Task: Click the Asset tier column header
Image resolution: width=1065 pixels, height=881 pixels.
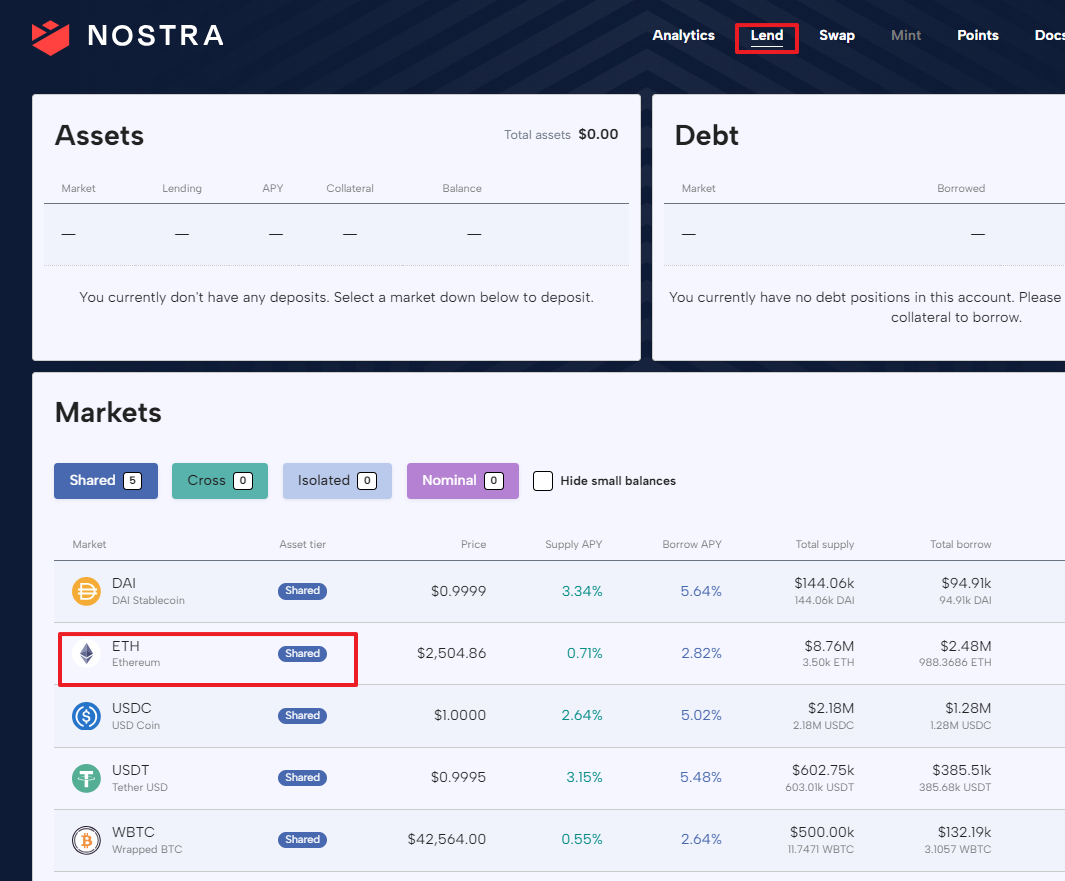Action: (x=302, y=544)
